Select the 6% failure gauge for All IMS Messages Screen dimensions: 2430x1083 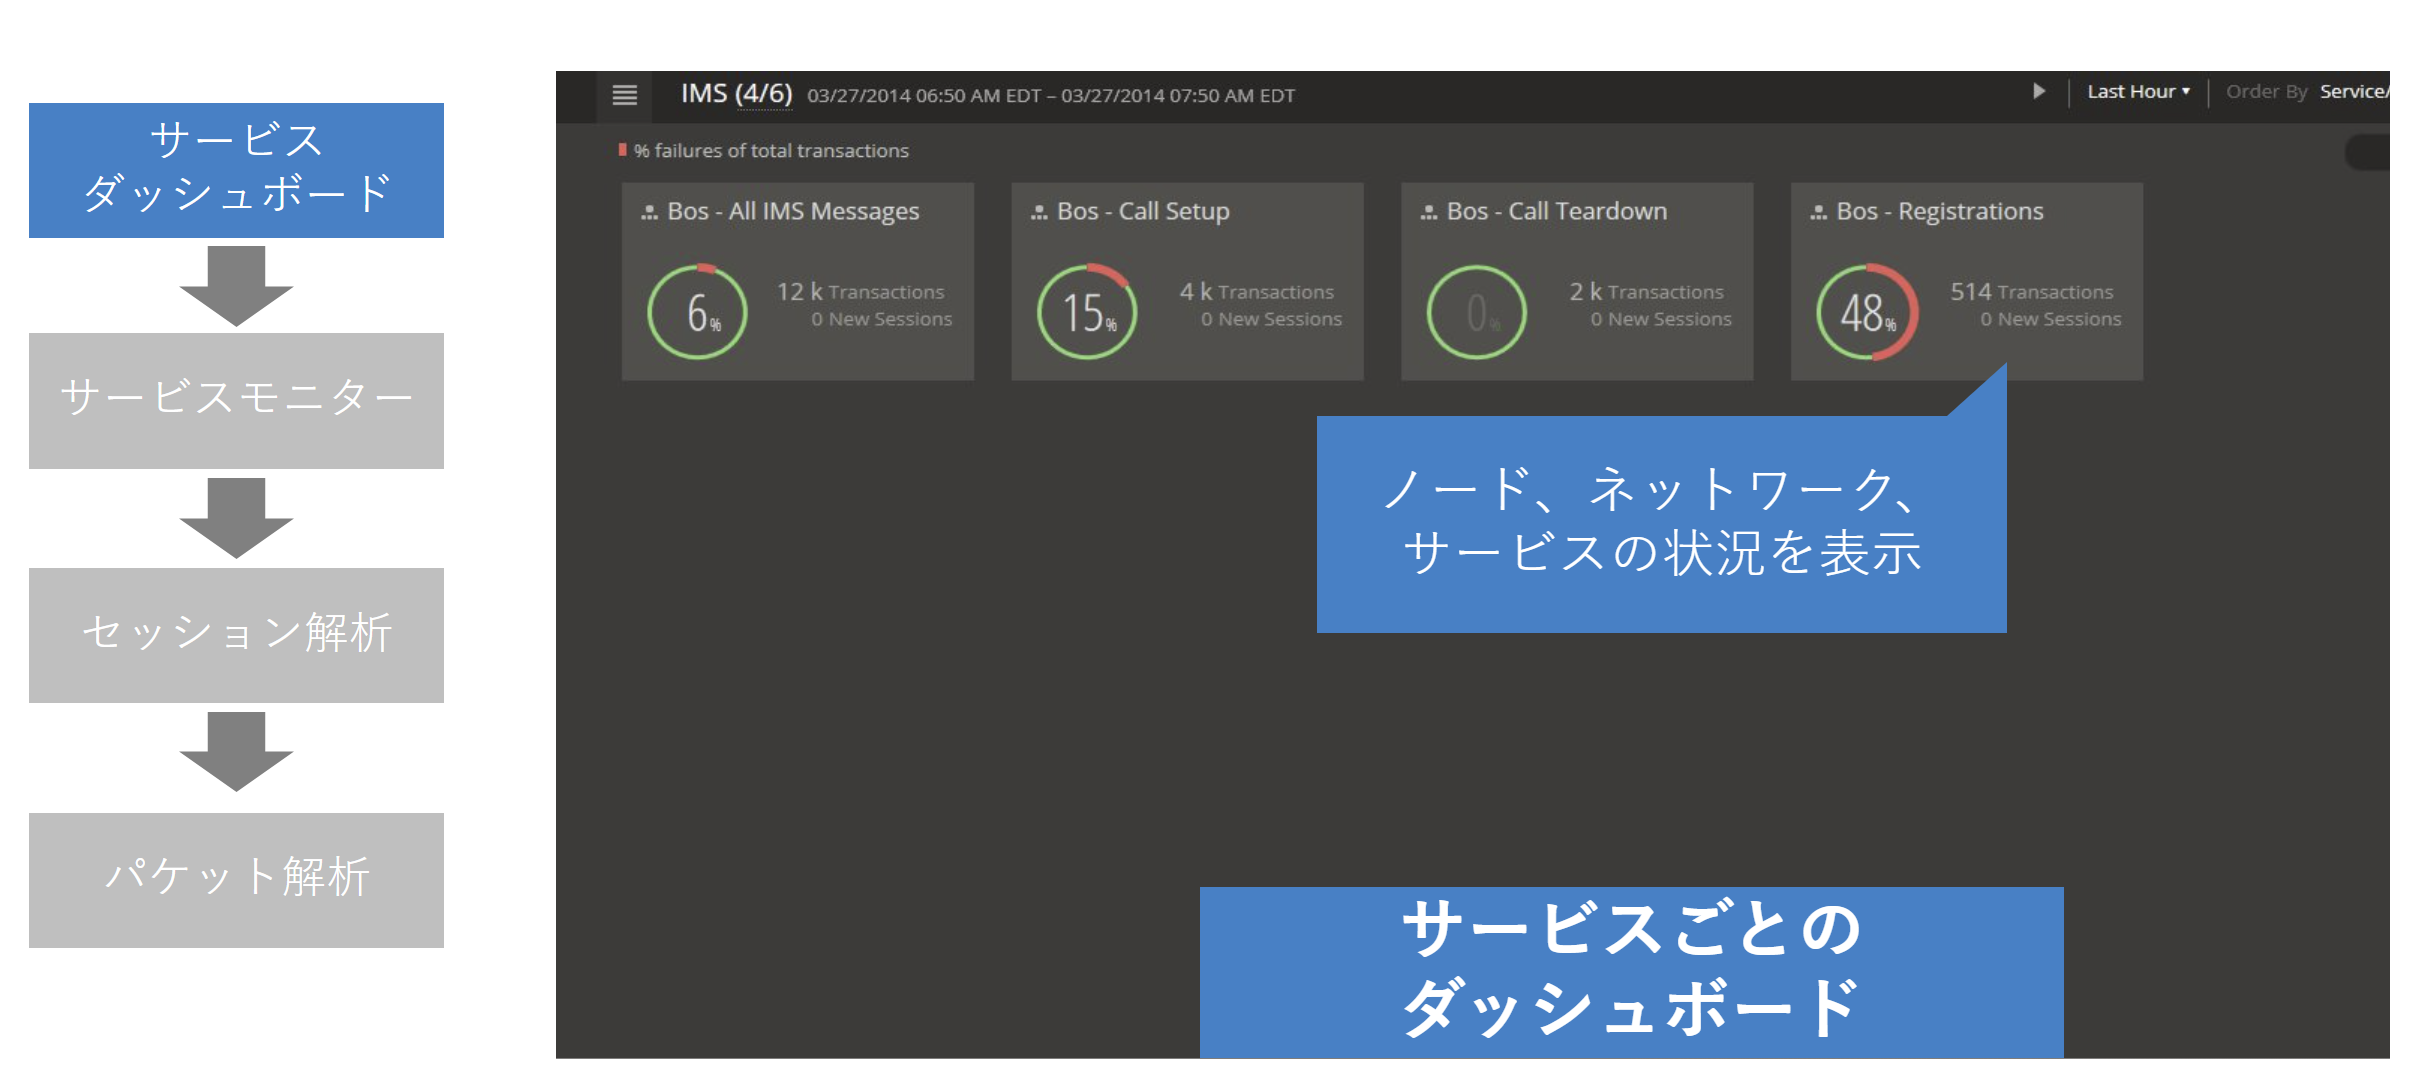click(x=697, y=311)
